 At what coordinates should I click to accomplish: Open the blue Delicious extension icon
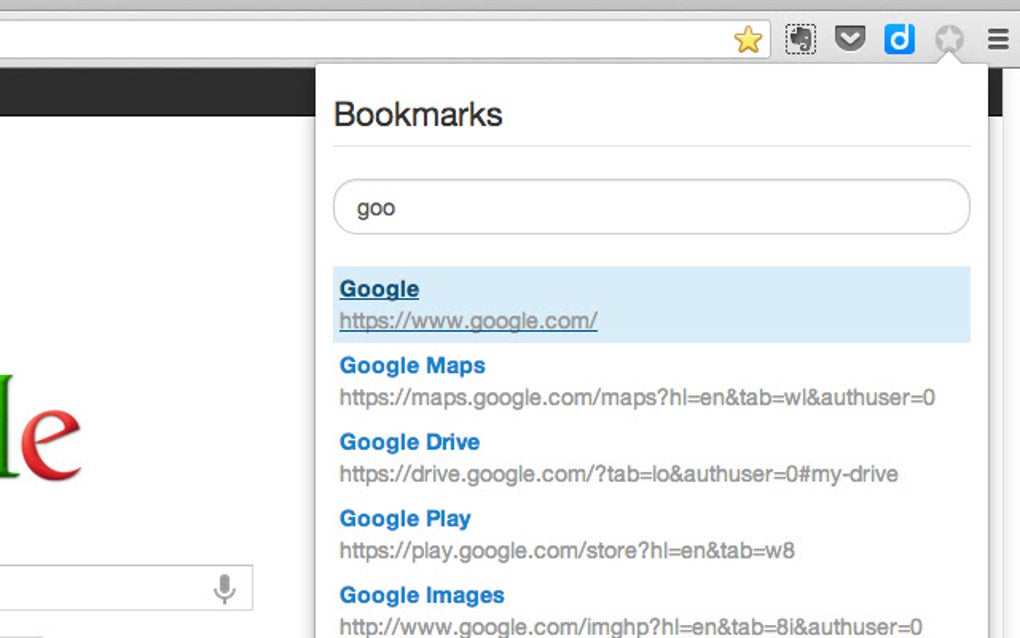(x=898, y=39)
